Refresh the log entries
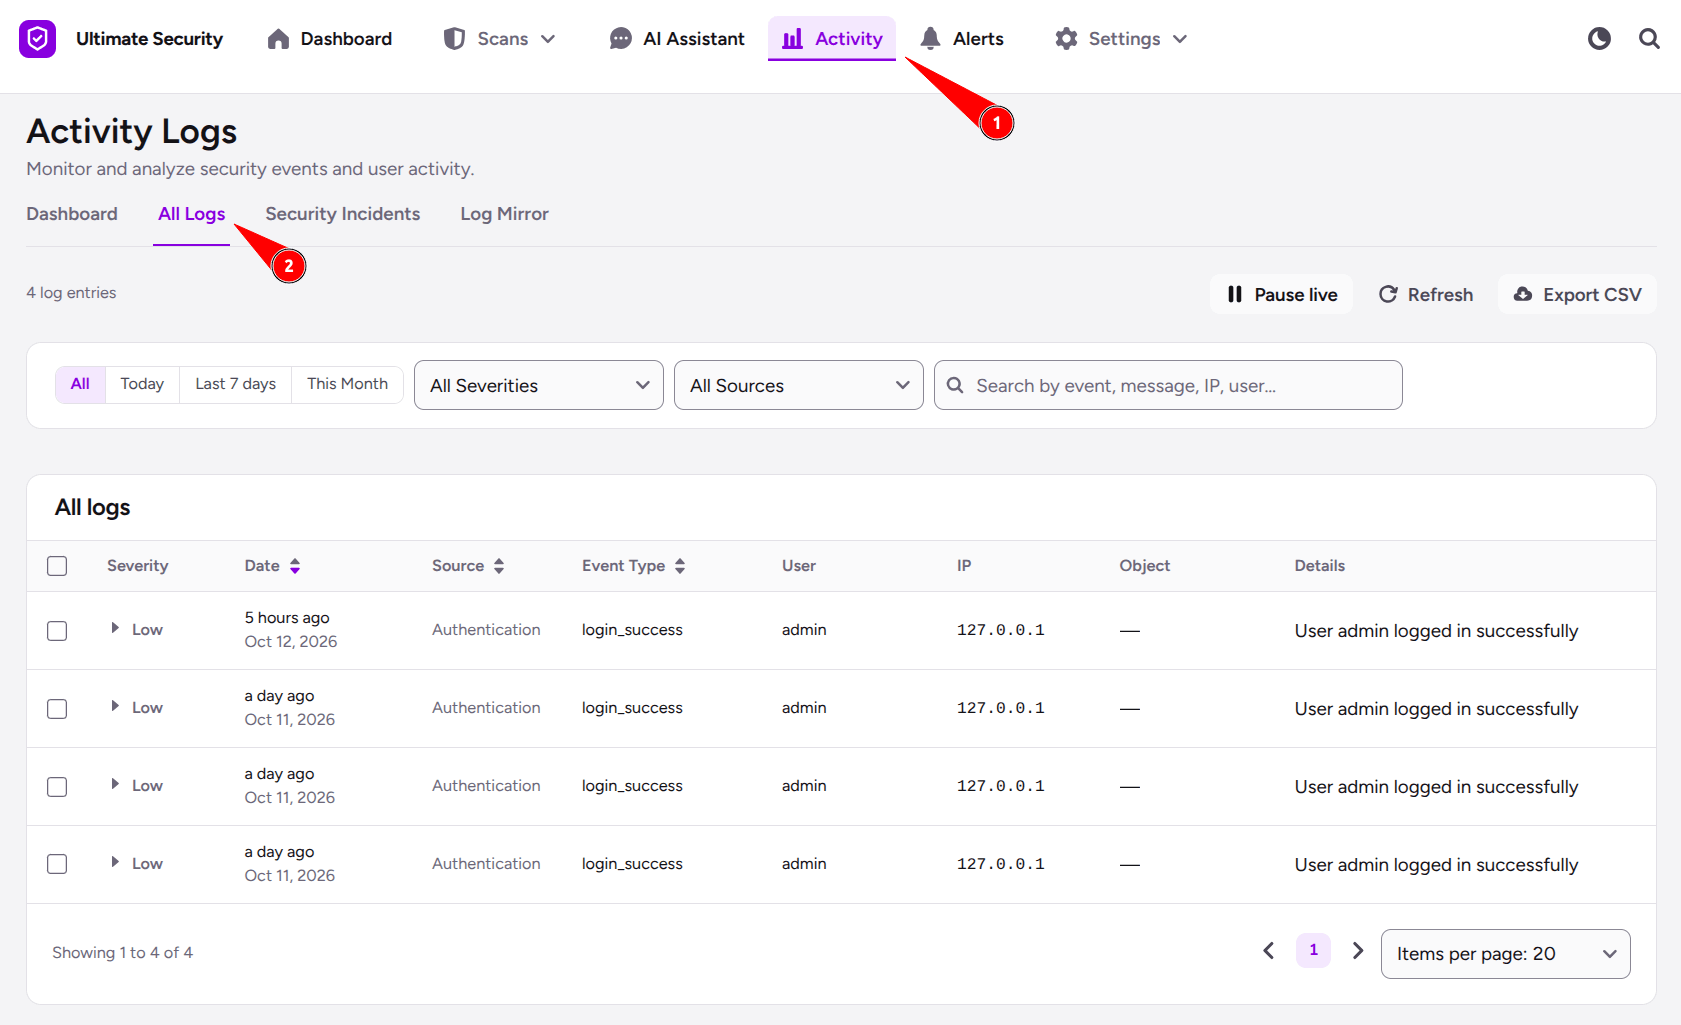The width and height of the screenshot is (1681, 1025). coord(1425,294)
